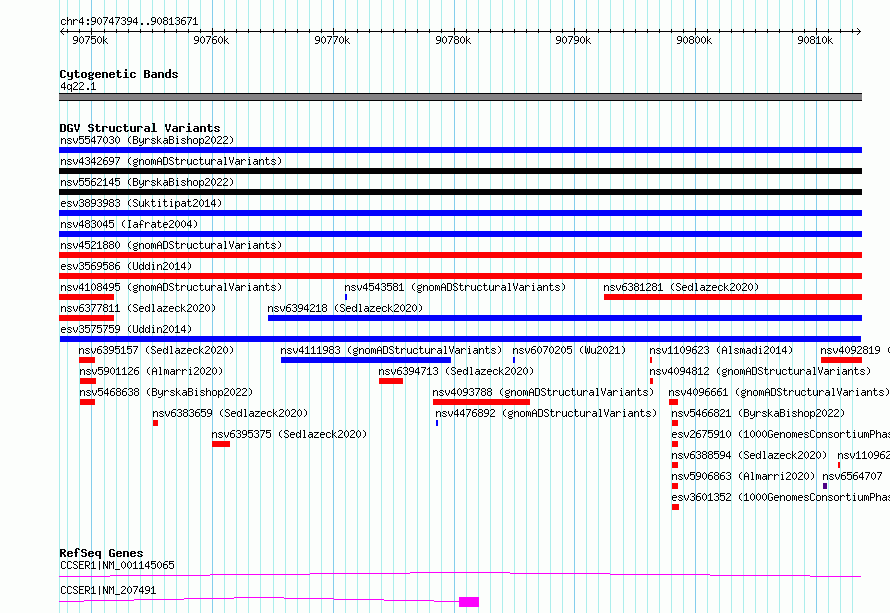
Task: Click nsv6395157 (Sedlazeck2020) label
Action: click(156, 350)
